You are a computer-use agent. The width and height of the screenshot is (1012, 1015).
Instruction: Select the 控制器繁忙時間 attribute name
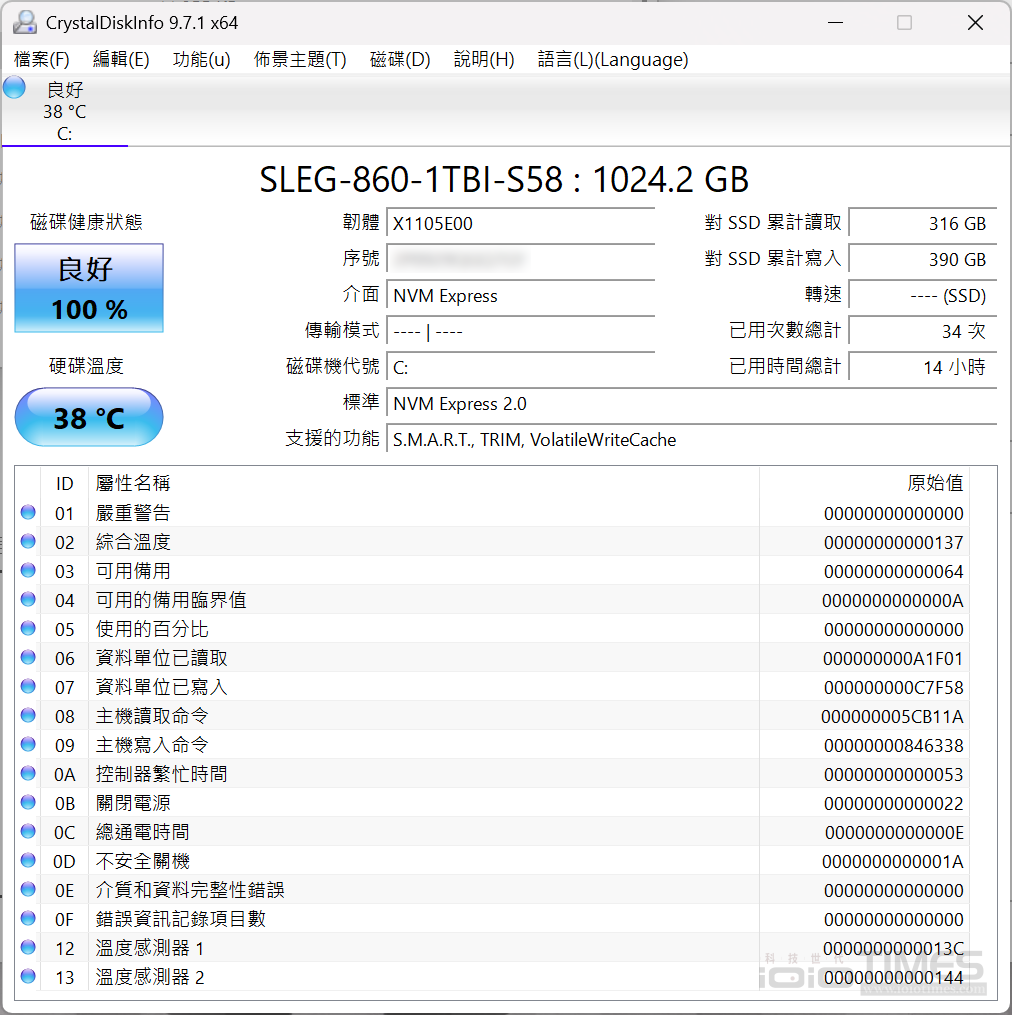pyautogui.click(x=161, y=774)
